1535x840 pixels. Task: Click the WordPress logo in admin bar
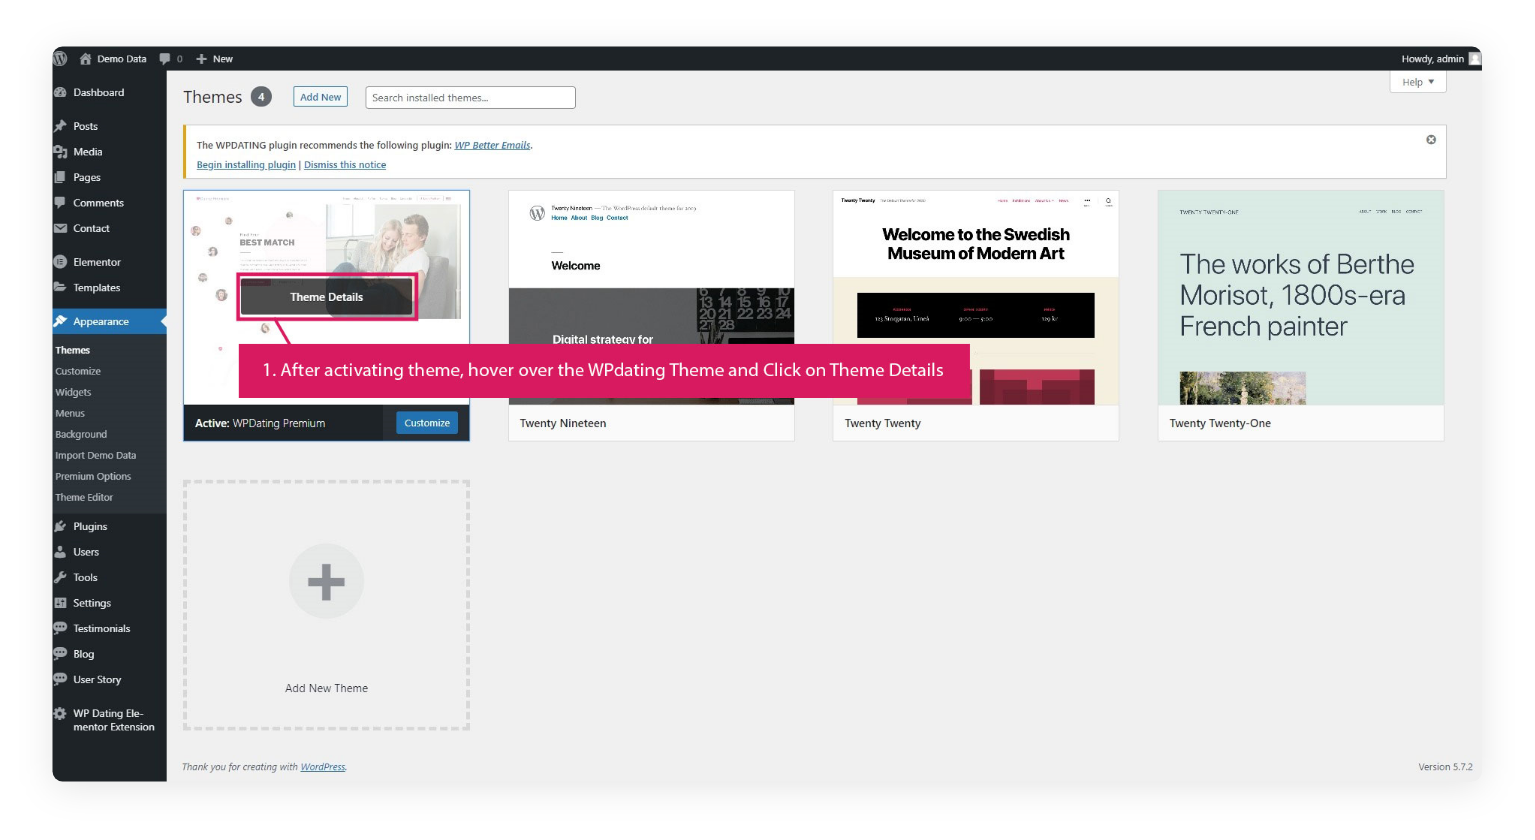click(60, 59)
